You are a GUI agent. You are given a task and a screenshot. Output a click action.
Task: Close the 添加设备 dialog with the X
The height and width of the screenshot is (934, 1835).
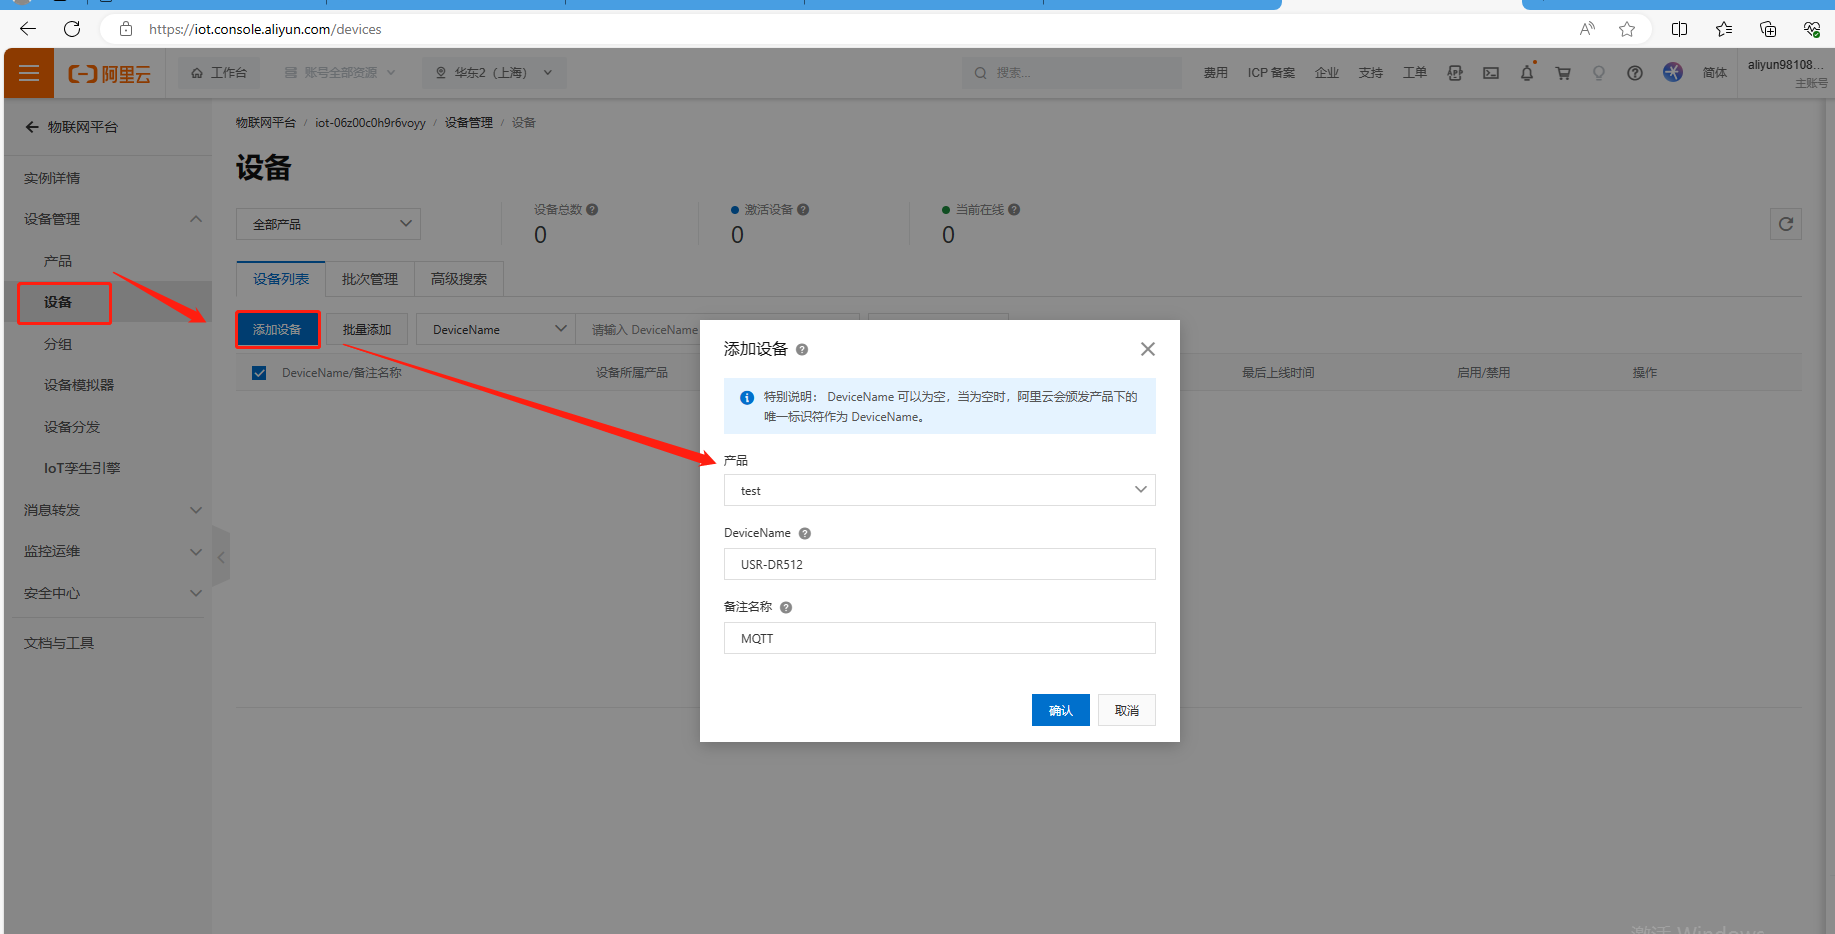tap(1147, 349)
